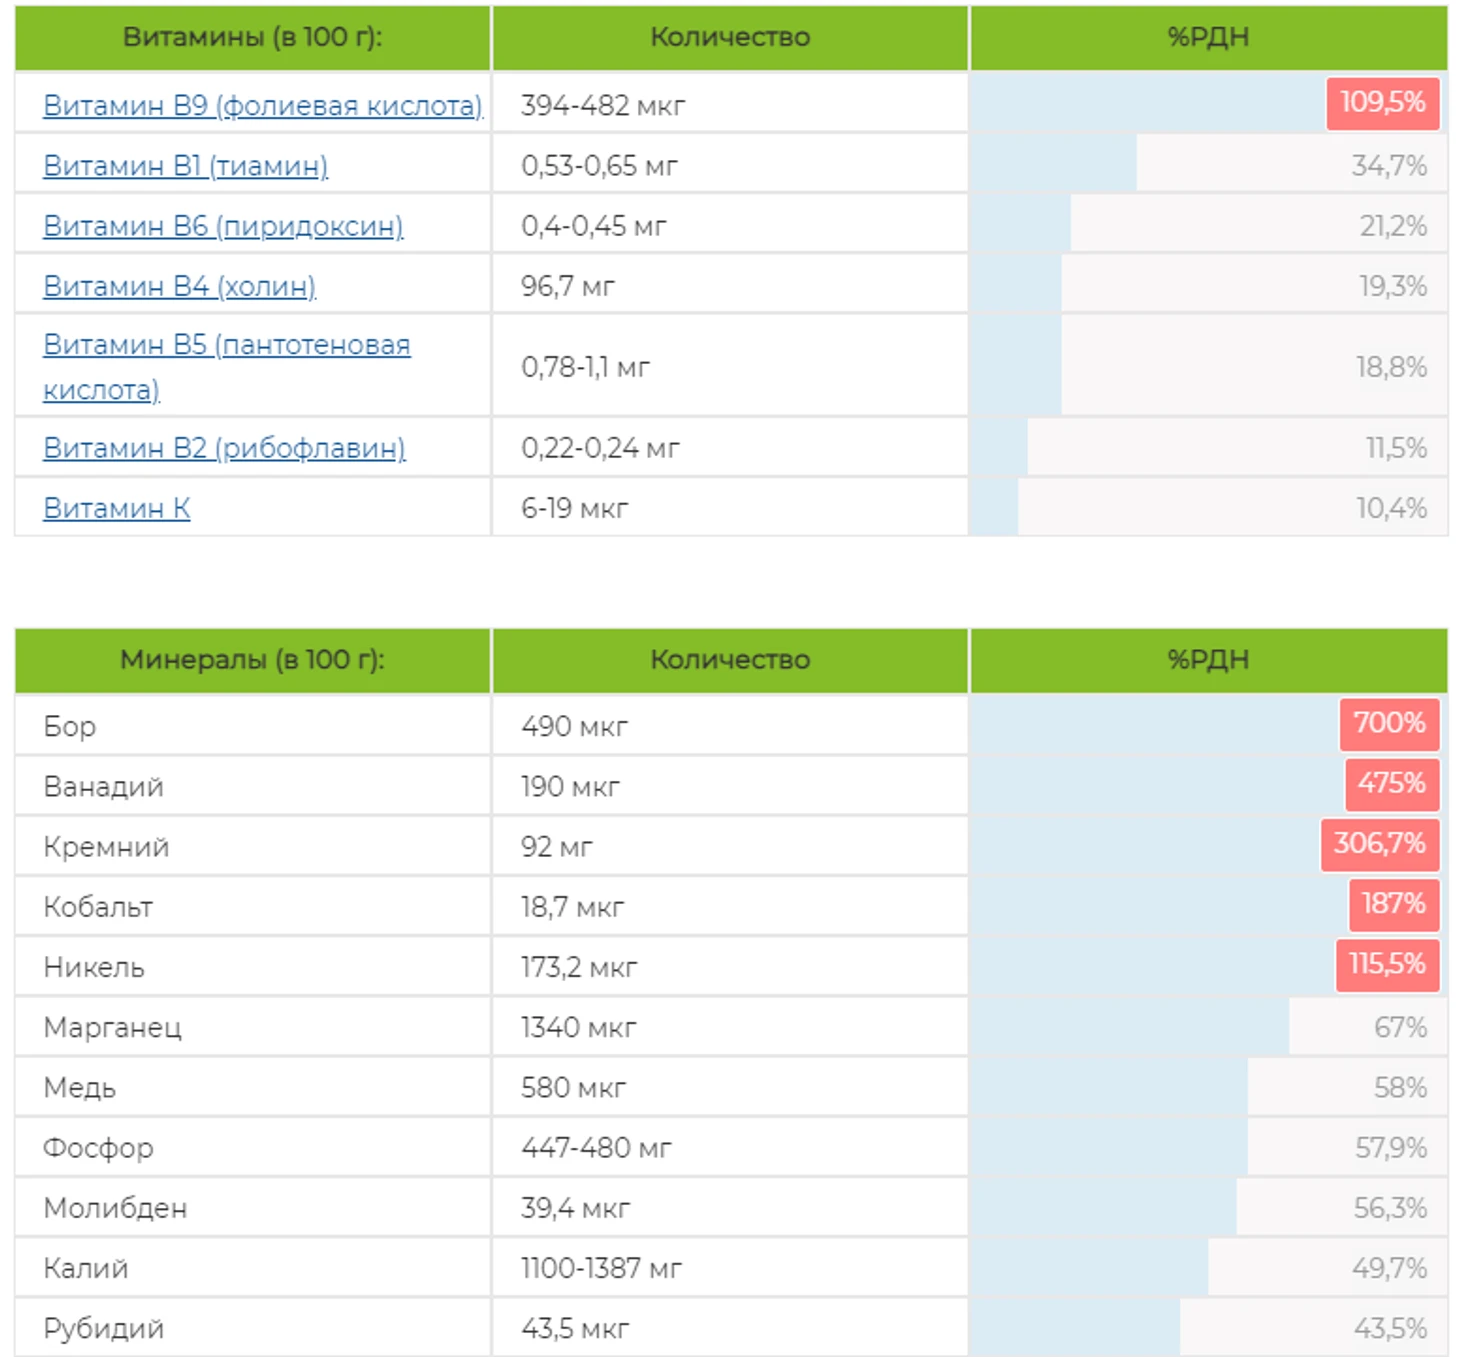Open the Витамин B1 (тиамин) link
Image resolution: width=1460 pixels, height=1357 pixels.
point(185,165)
